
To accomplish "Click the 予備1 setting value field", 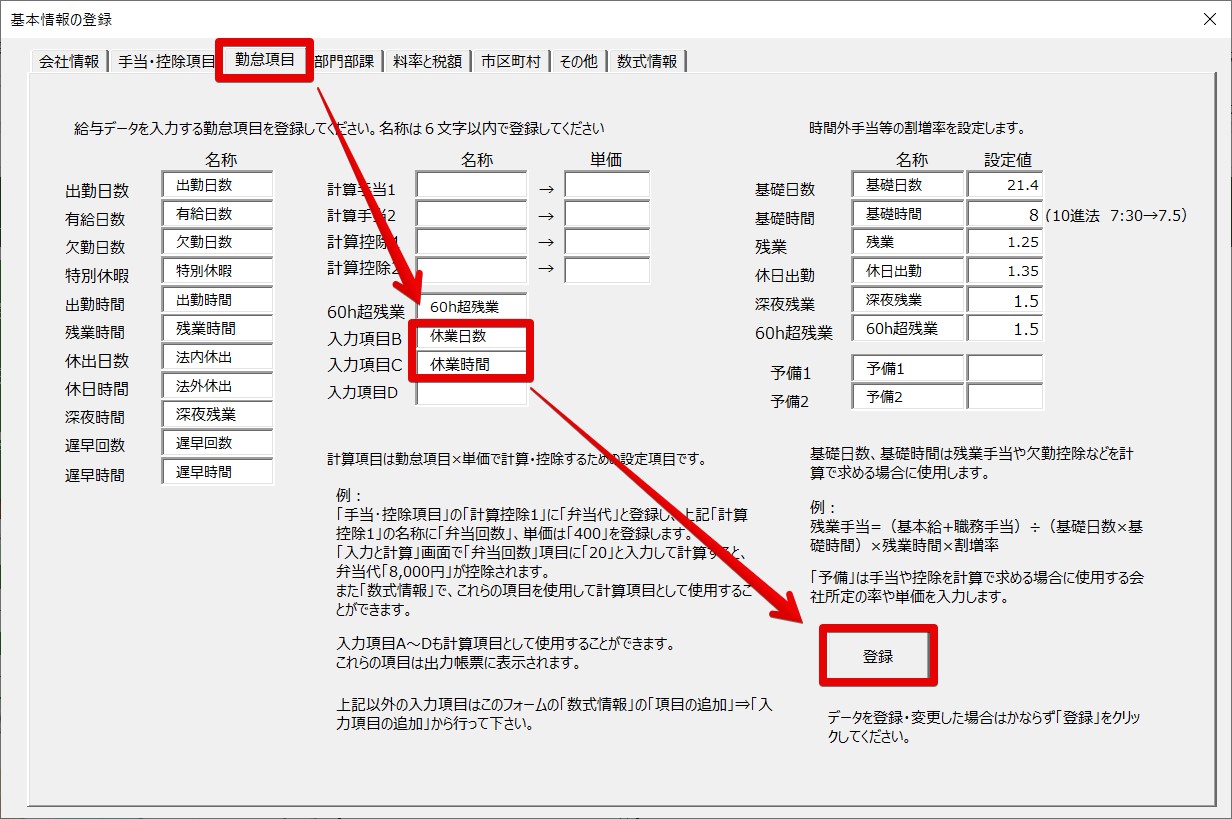I will click(1005, 369).
